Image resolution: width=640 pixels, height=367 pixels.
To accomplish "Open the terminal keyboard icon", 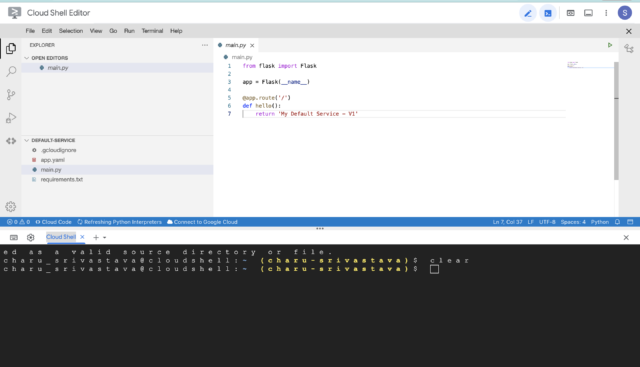I will click(x=14, y=237).
